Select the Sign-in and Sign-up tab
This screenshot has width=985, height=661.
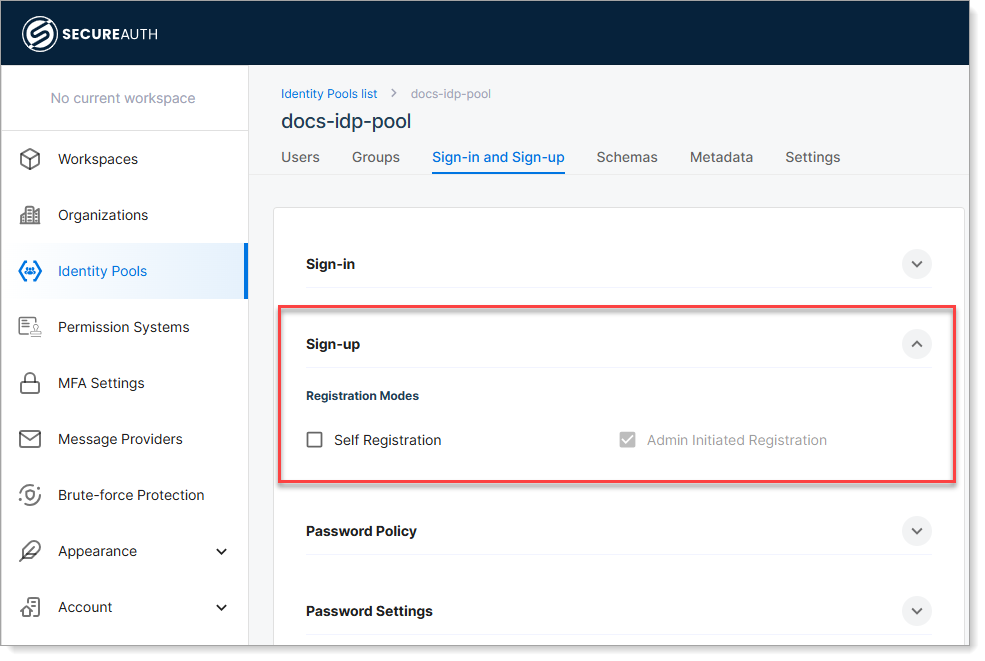pos(498,157)
